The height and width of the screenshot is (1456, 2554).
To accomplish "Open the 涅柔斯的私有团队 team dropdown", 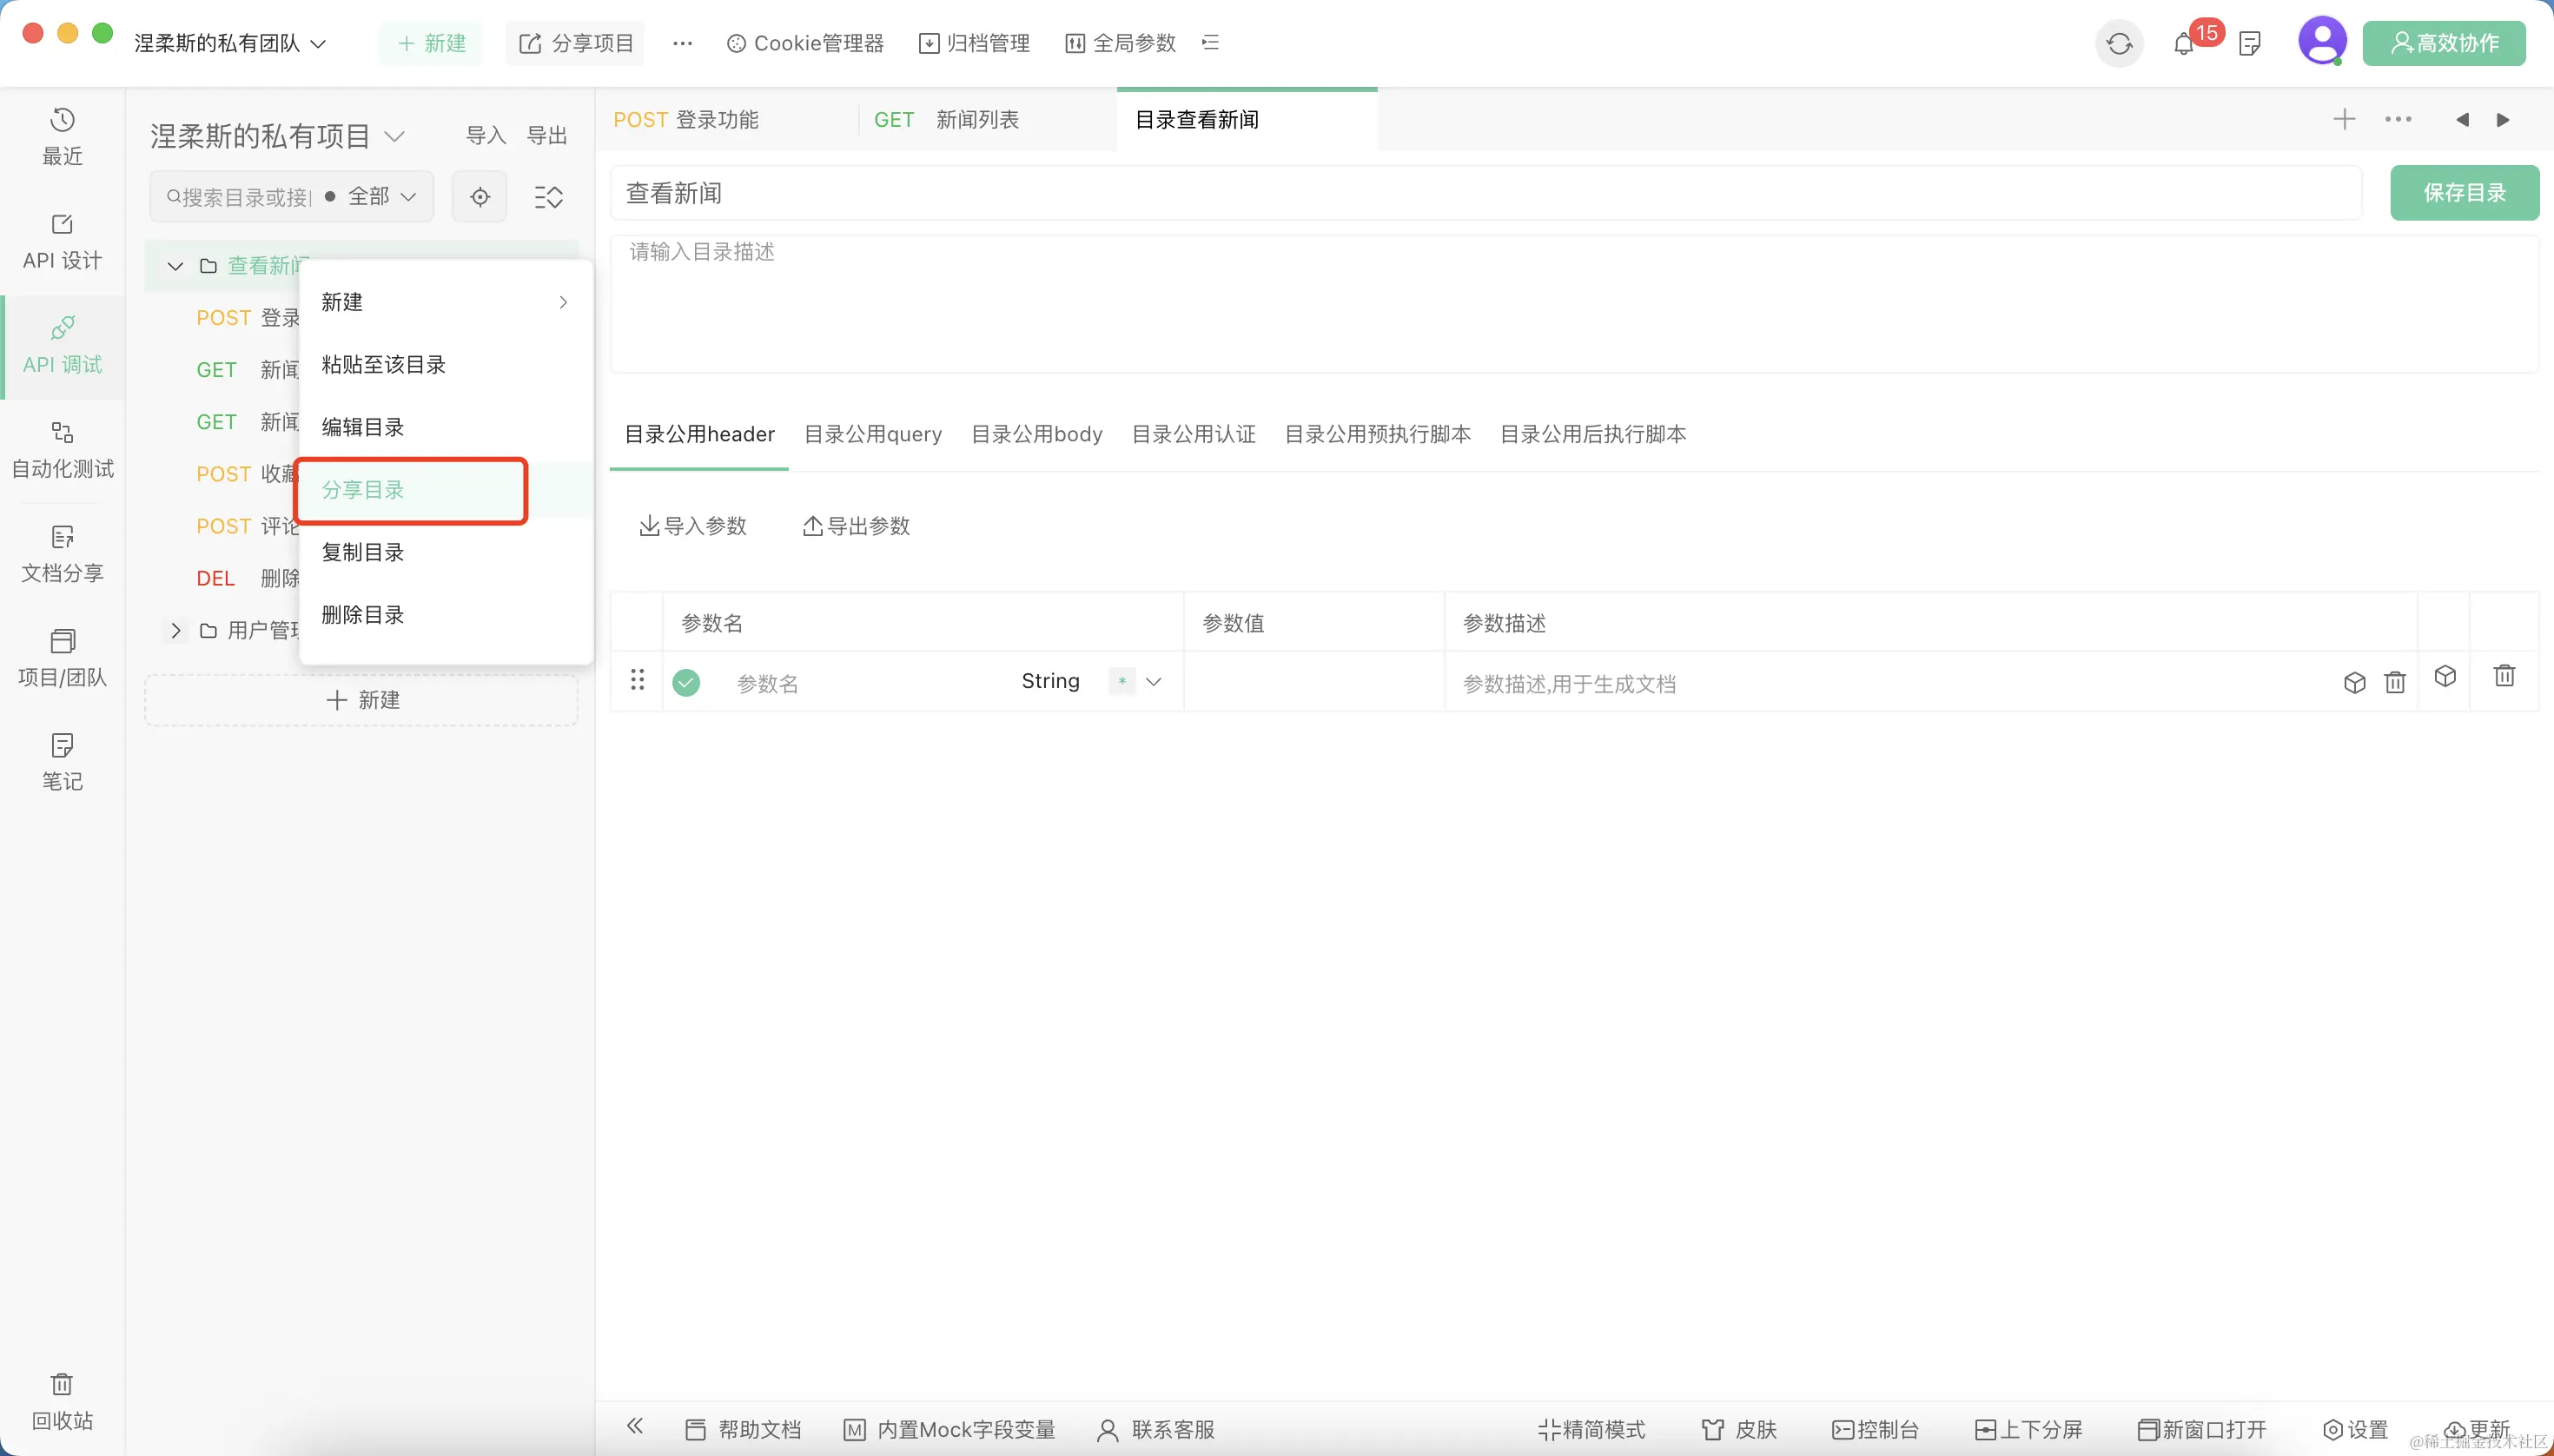I will 230,44.
